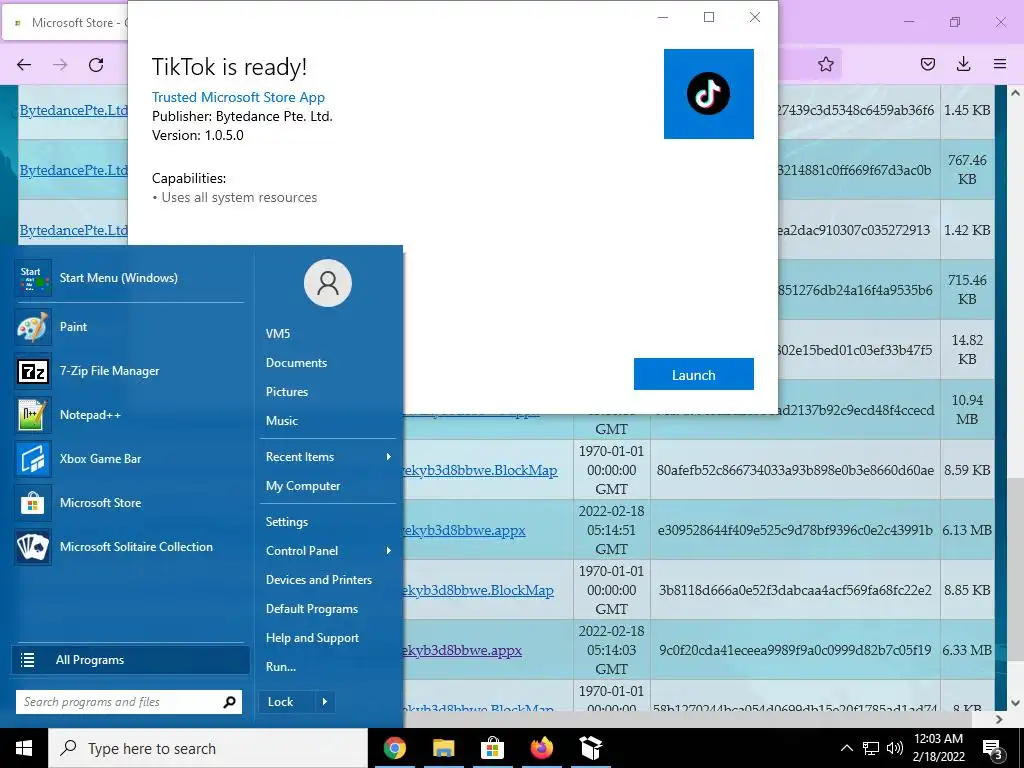Open BytedancePte.Ltd link beside 767.46 KB row
1024x768 pixels.
tap(73, 170)
